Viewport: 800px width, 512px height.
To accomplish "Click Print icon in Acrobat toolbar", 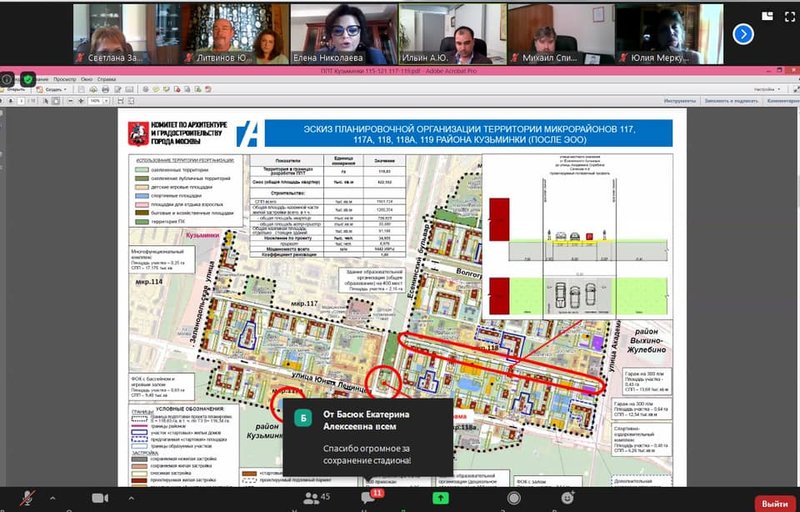I will [x=106, y=89].
